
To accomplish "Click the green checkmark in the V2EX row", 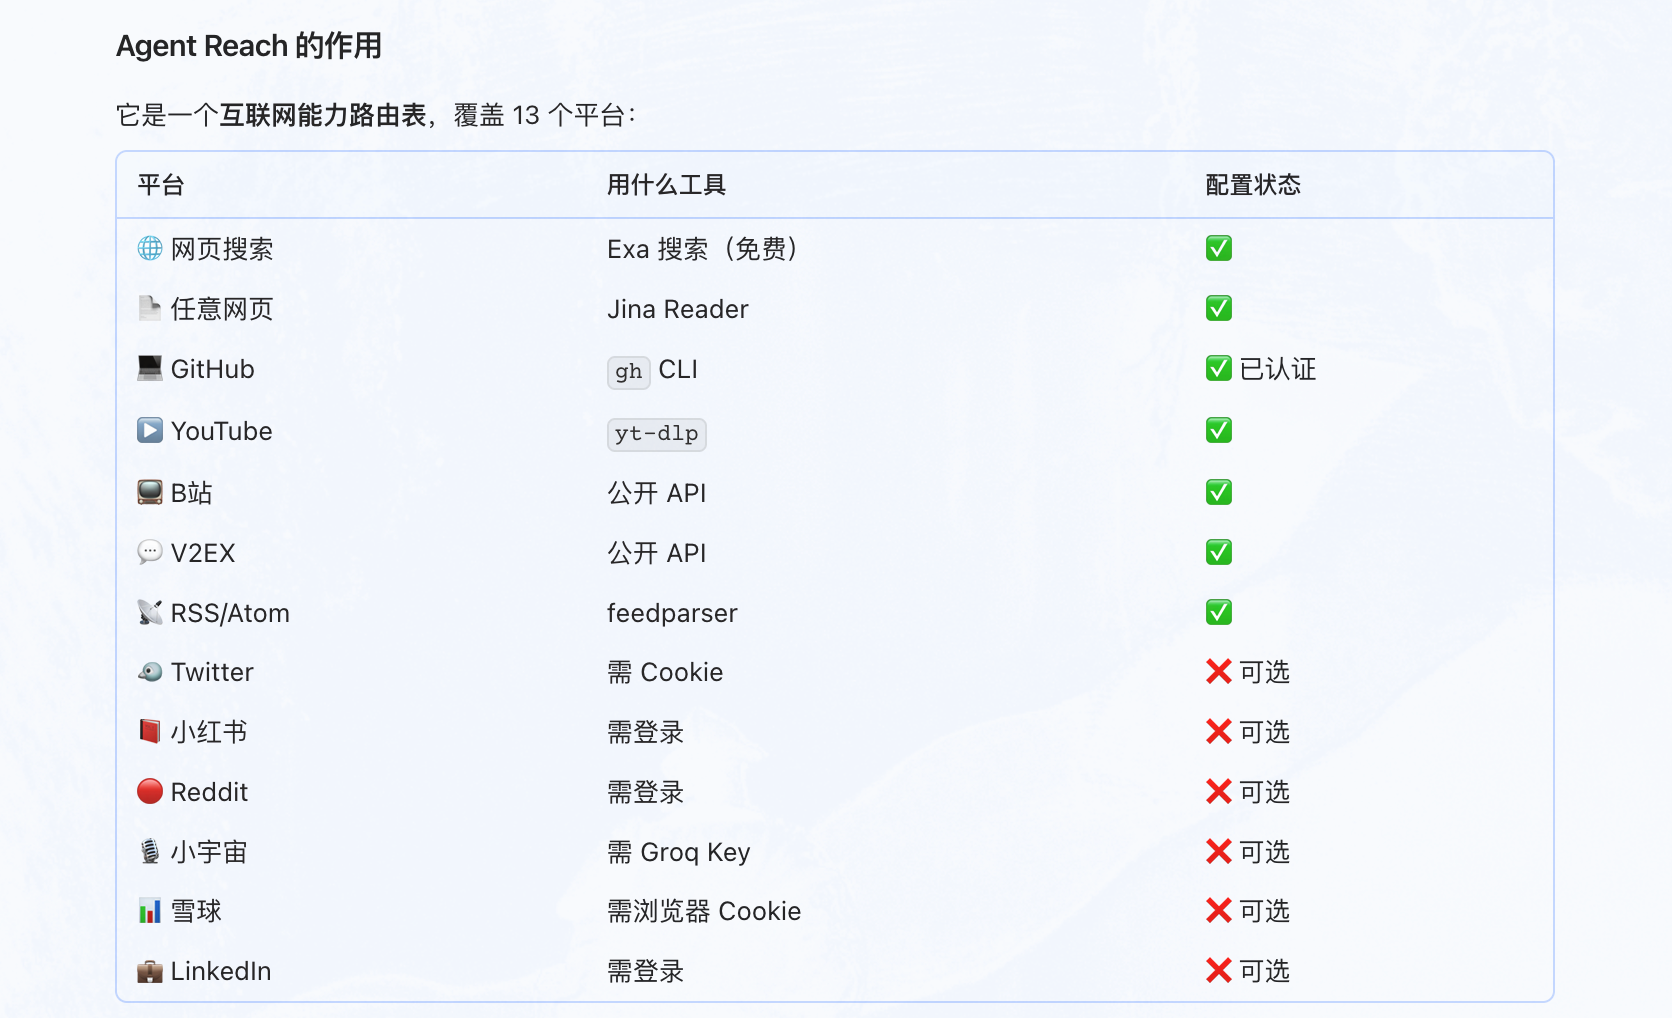I will [1219, 552].
